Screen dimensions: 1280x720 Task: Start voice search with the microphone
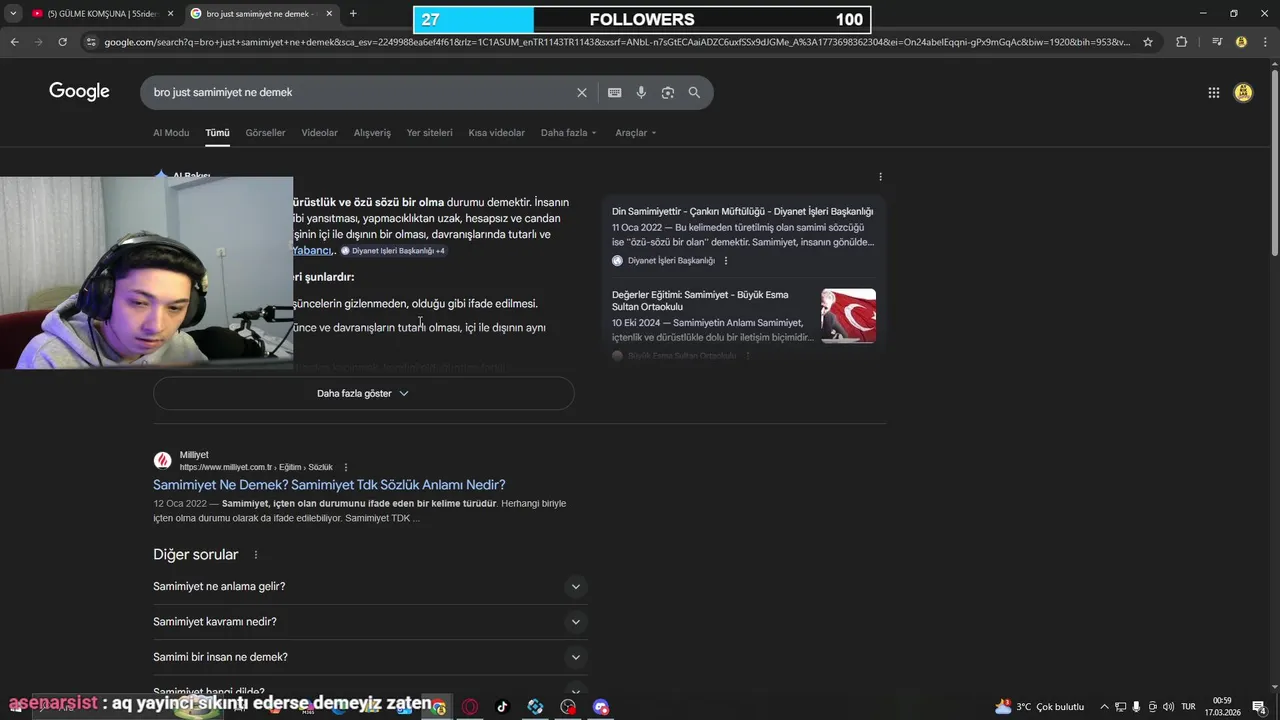[641, 92]
